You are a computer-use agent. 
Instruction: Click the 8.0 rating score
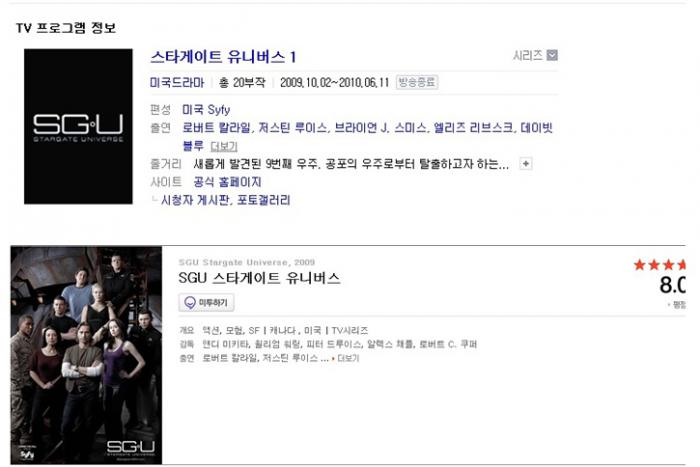coord(672,285)
